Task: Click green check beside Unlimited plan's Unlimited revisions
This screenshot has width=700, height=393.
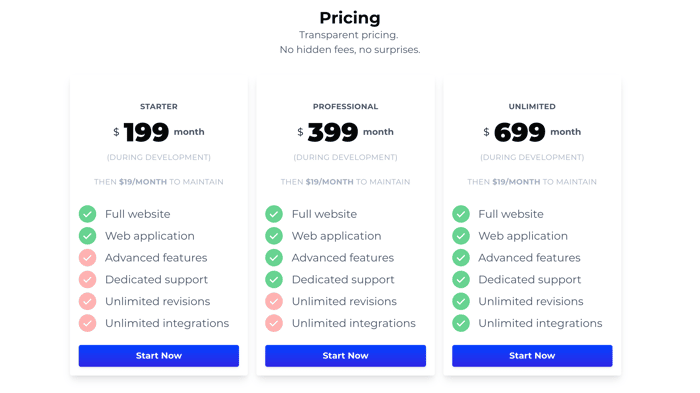Action: point(461,301)
